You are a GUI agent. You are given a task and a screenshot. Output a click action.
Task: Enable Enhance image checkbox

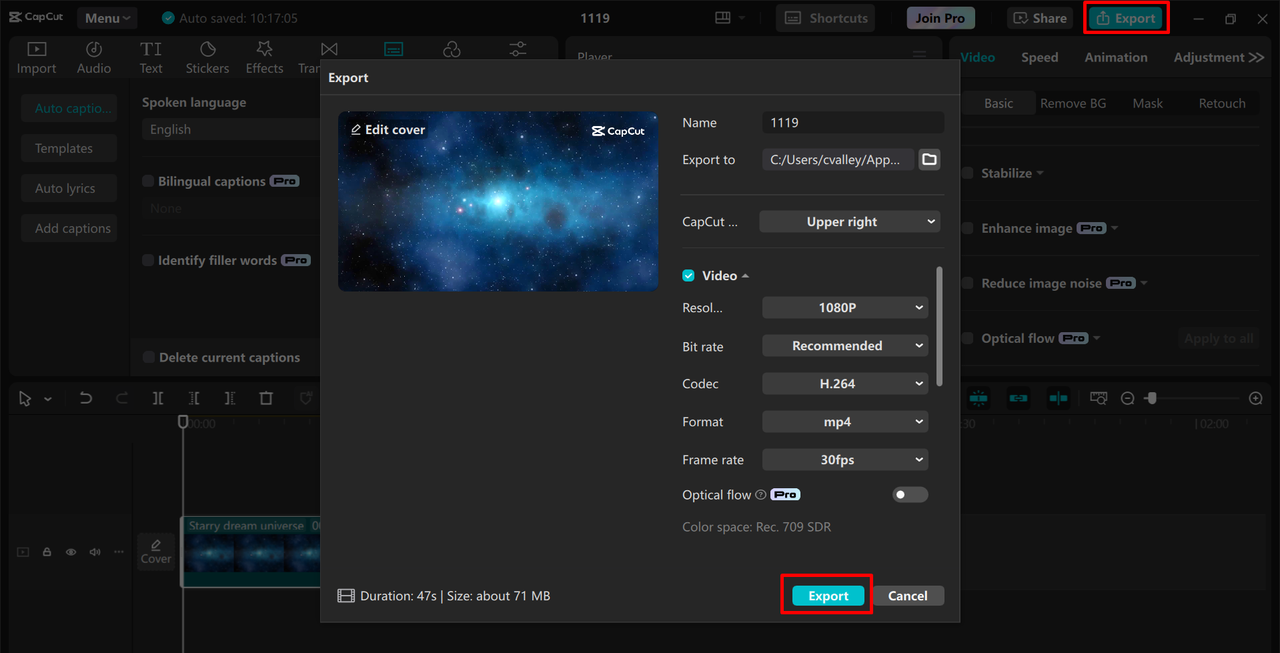point(967,229)
